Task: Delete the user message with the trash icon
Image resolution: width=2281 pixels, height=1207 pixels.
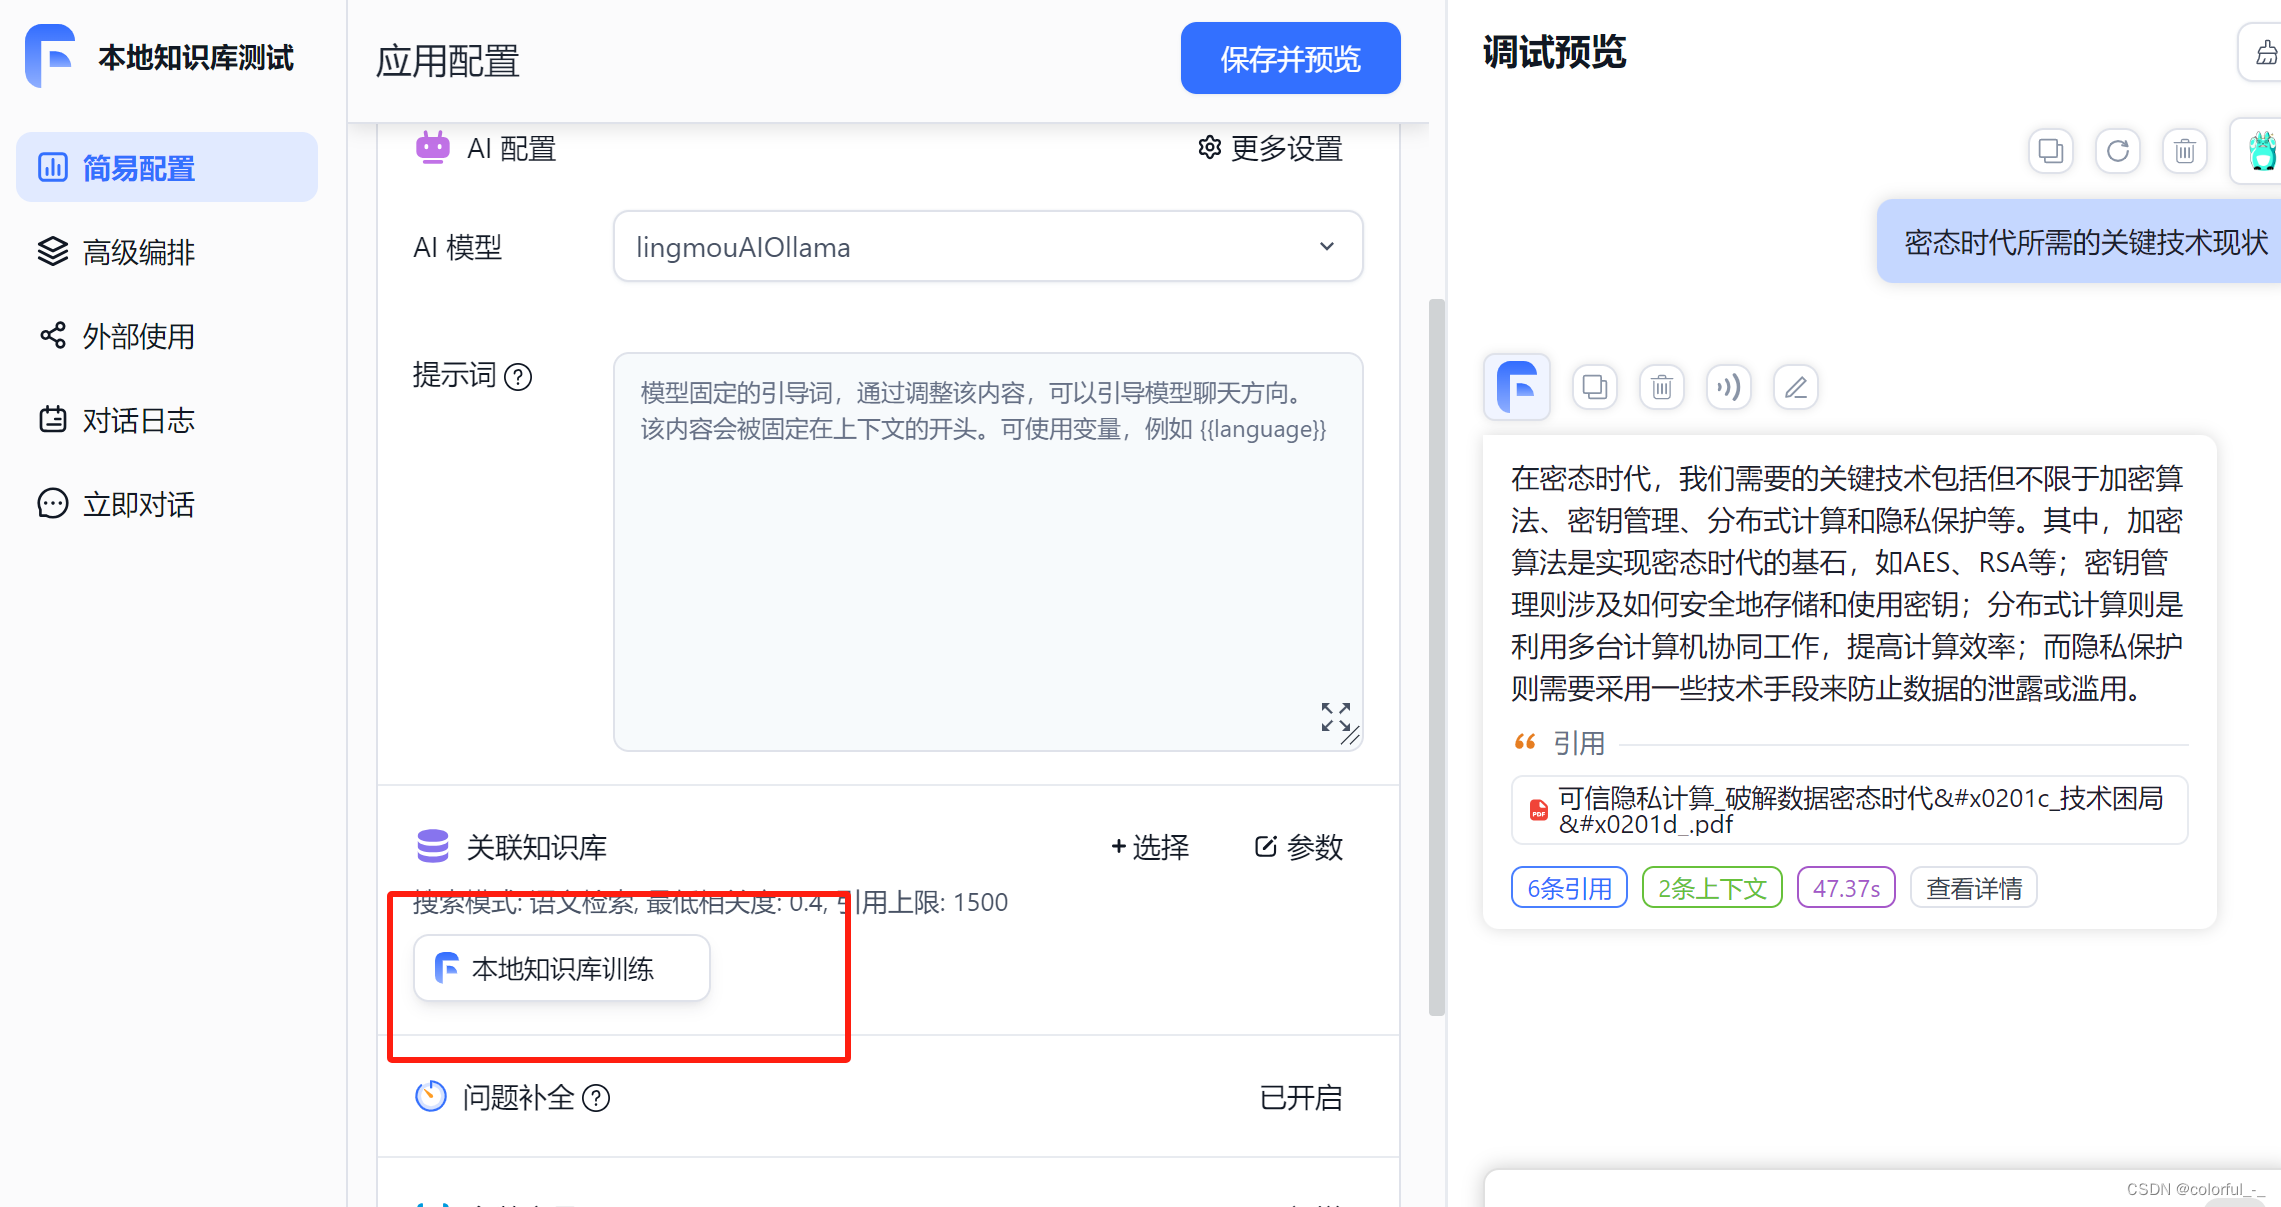Action: tap(2185, 151)
